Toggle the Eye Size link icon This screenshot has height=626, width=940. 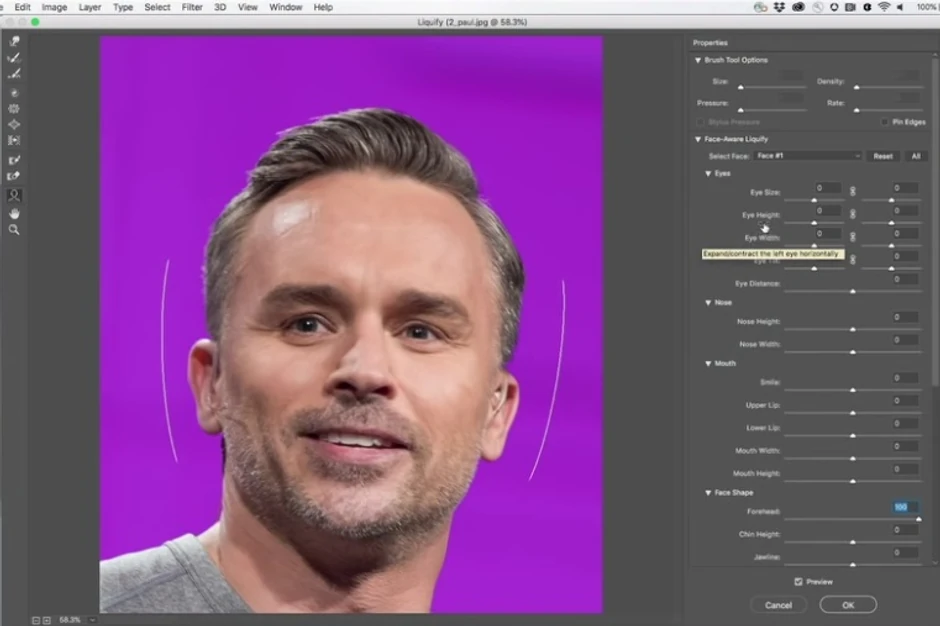[x=853, y=190]
